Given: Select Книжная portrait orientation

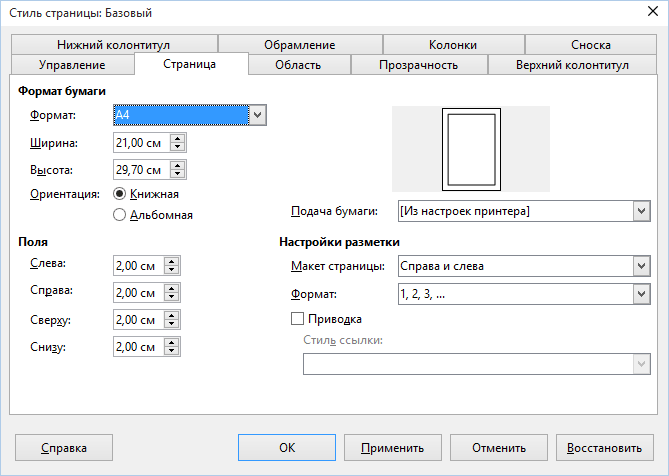Looking at the screenshot, I should [120, 193].
